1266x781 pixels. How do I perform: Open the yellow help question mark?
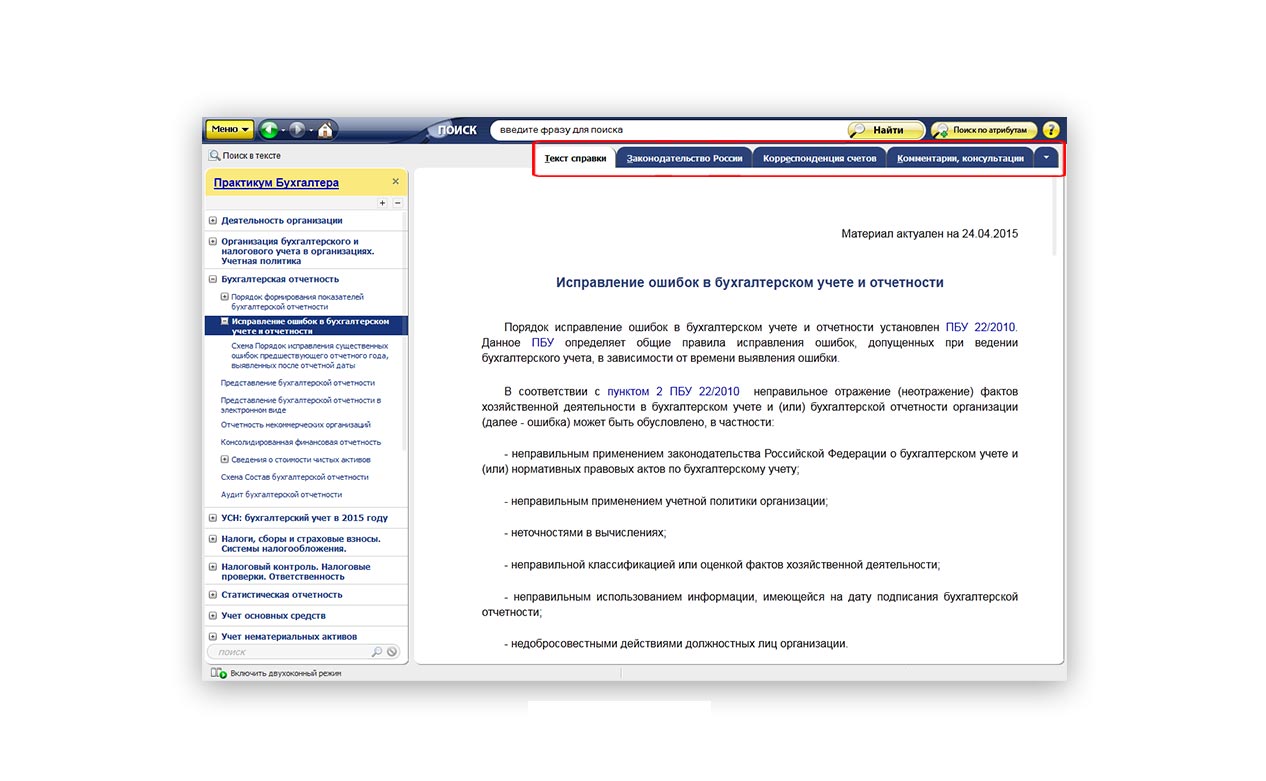tap(1051, 130)
